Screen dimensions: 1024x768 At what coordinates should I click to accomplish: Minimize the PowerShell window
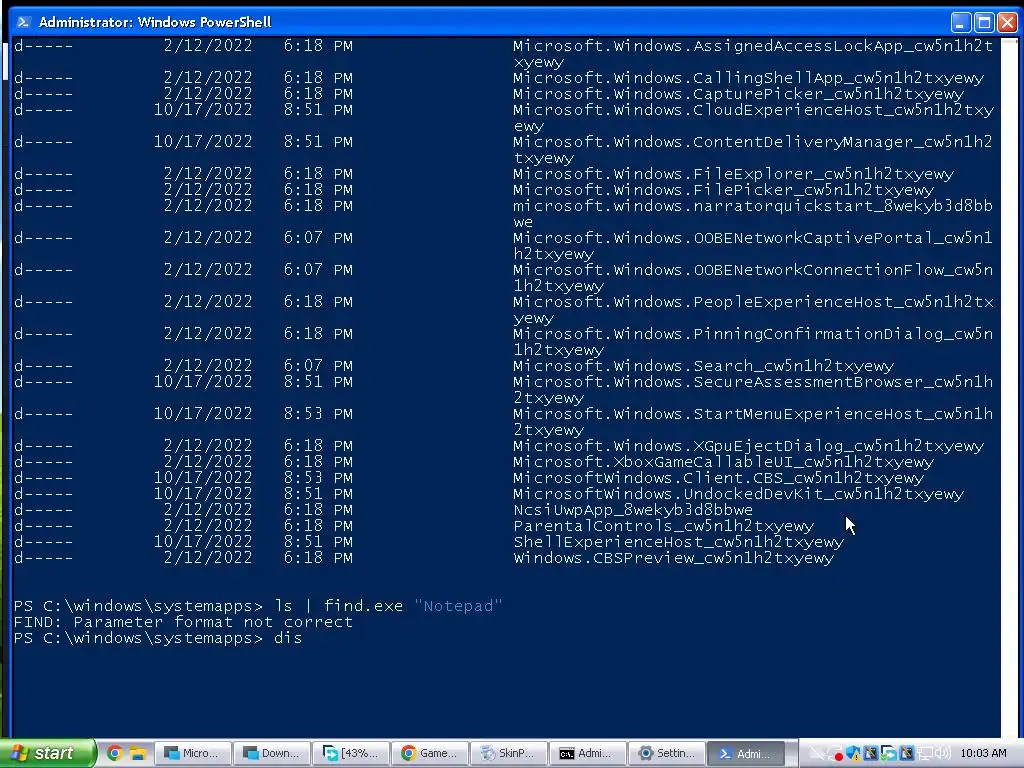click(x=960, y=22)
